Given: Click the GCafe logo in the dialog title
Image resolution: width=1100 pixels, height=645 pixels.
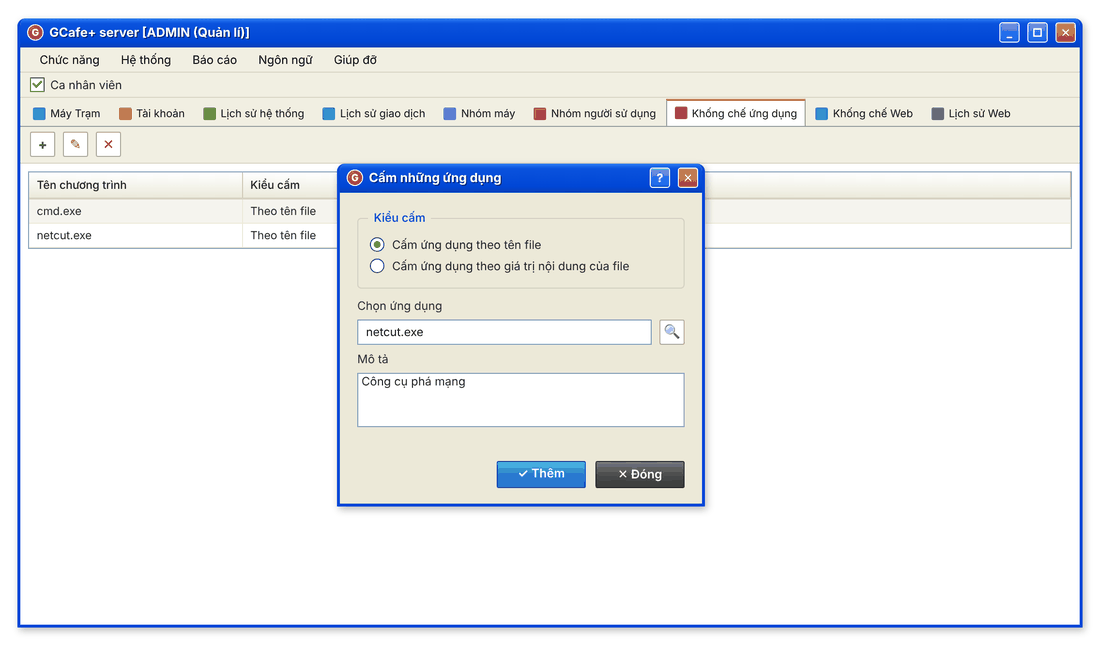Looking at the screenshot, I should tap(355, 178).
